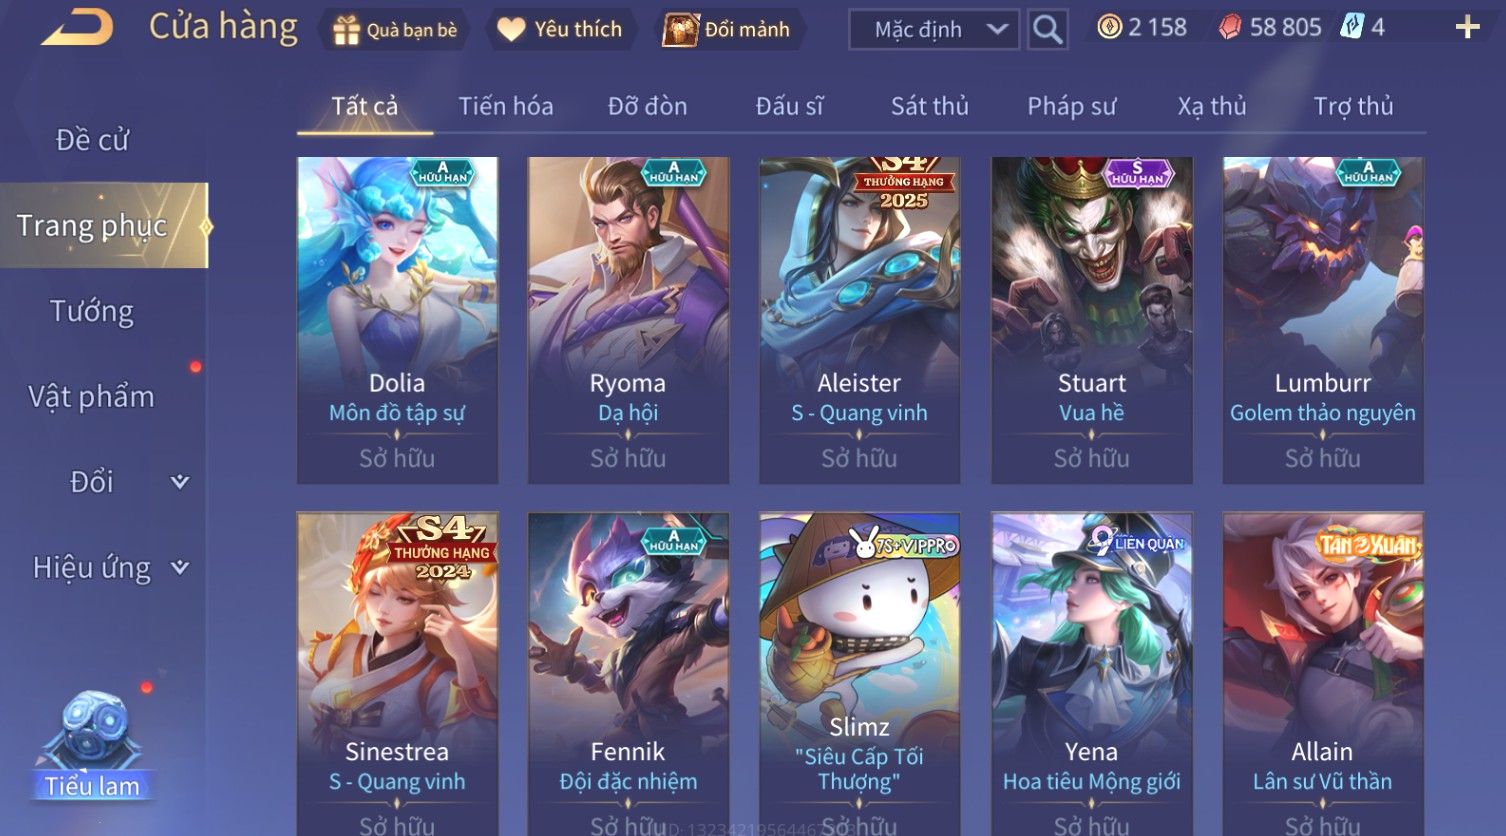
Task: Open Đổi mảnh chest icon
Action: point(680,30)
